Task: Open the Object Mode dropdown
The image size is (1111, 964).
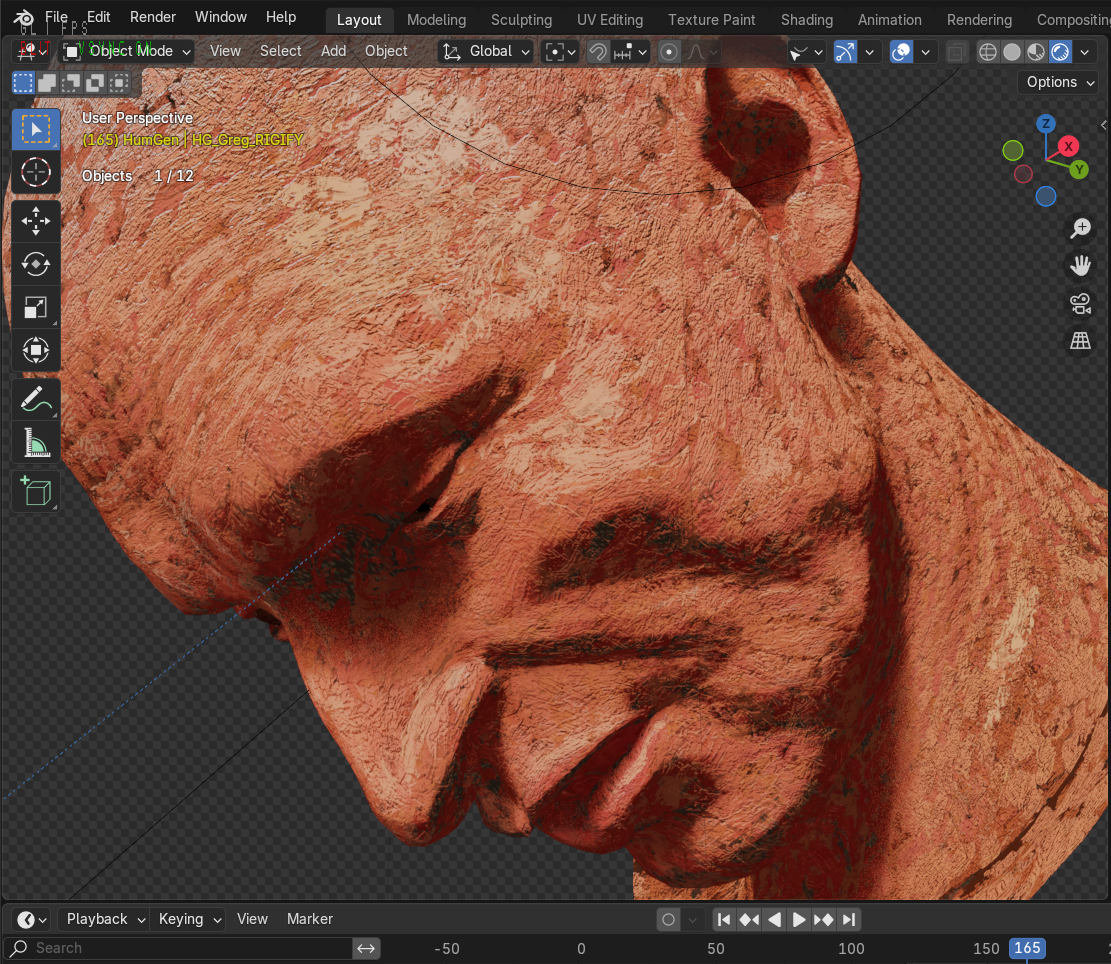Action: pos(127,52)
